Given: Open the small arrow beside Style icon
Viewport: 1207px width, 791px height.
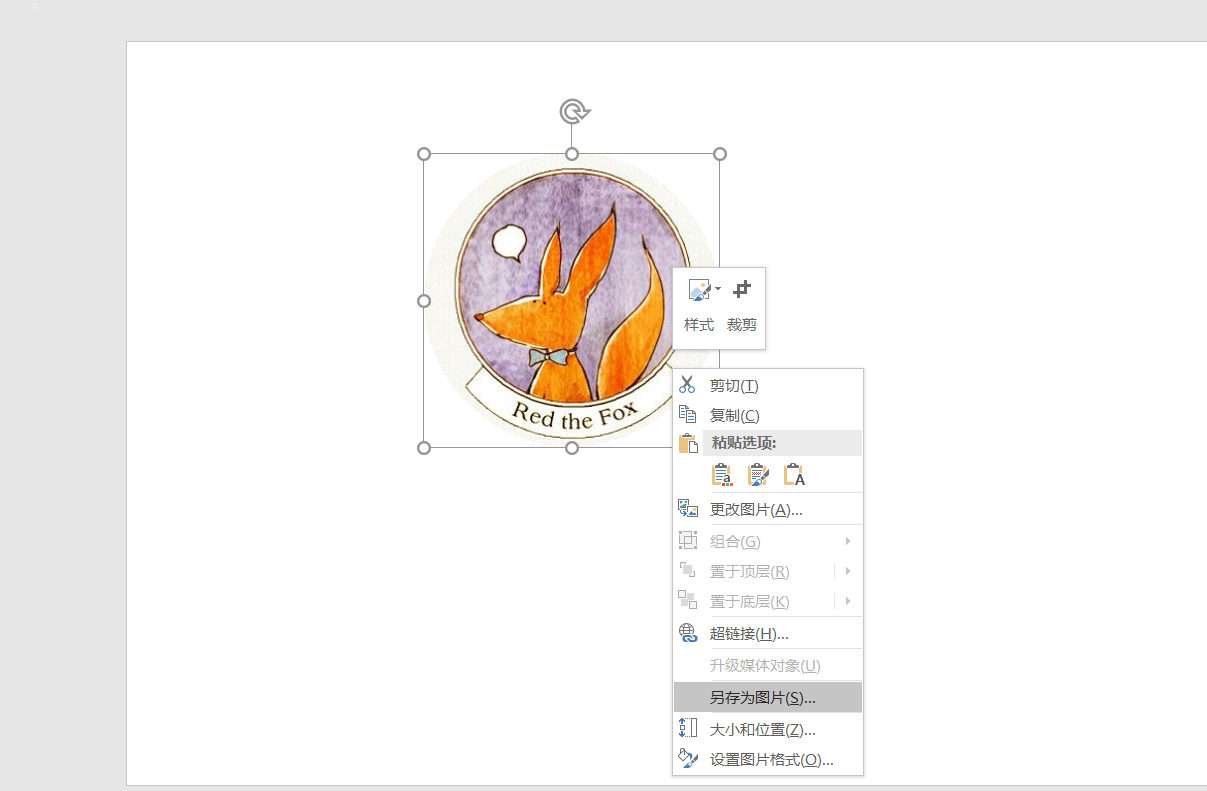Looking at the screenshot, I should pyautogui.click(x=718, y=290).
